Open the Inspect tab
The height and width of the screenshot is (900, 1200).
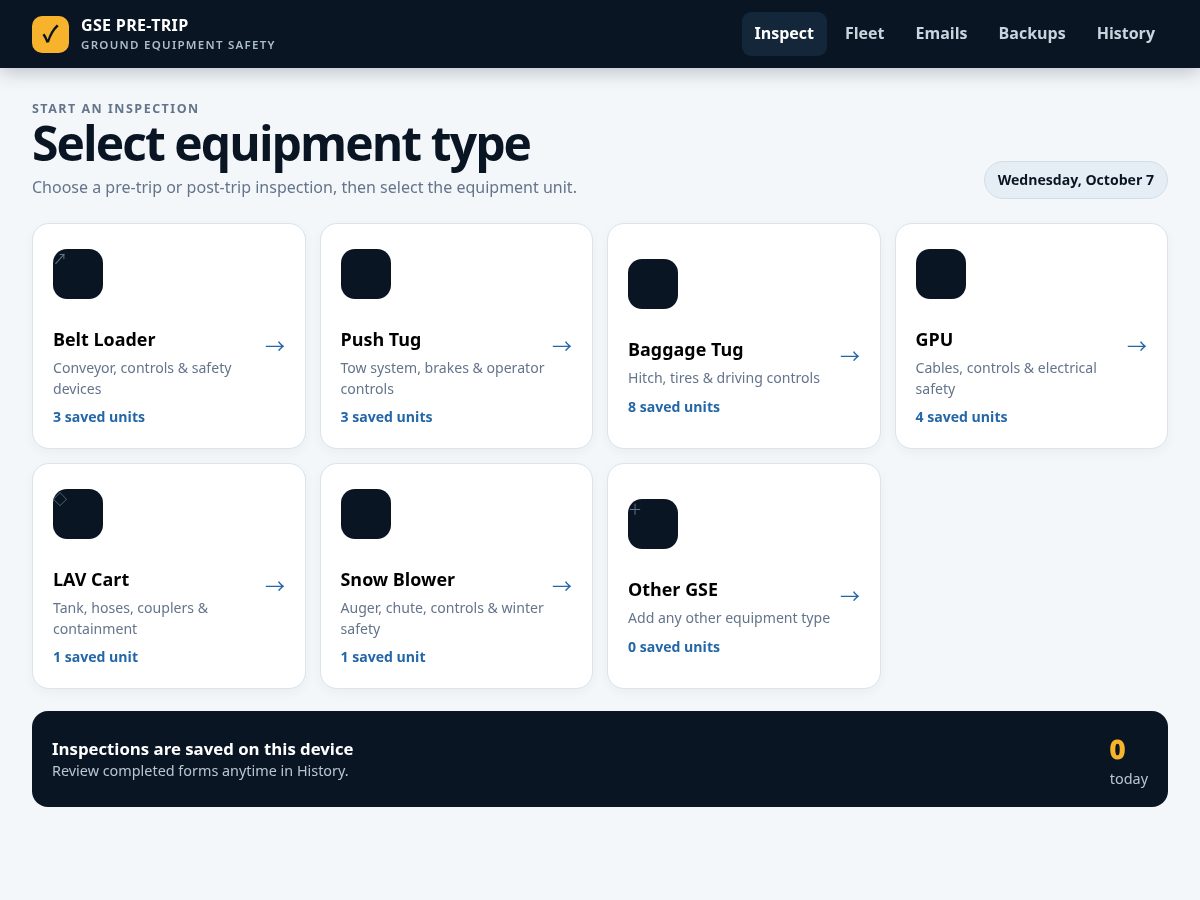point(784,34)
